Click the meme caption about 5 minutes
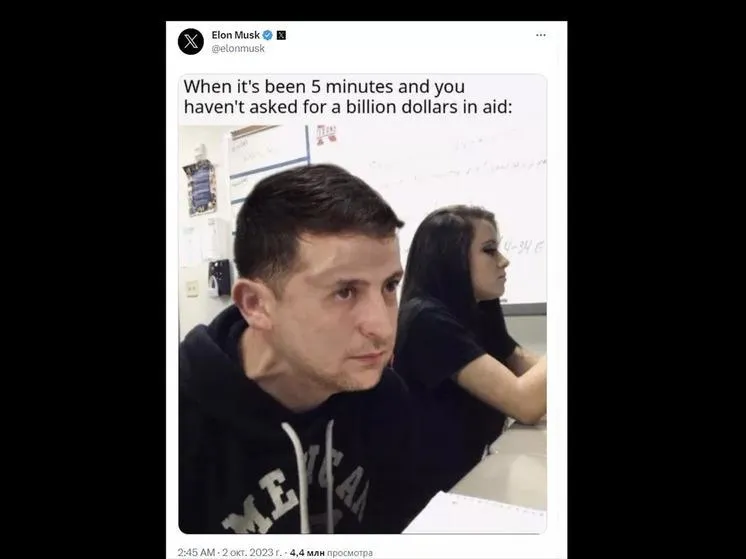 click(347, 97)
